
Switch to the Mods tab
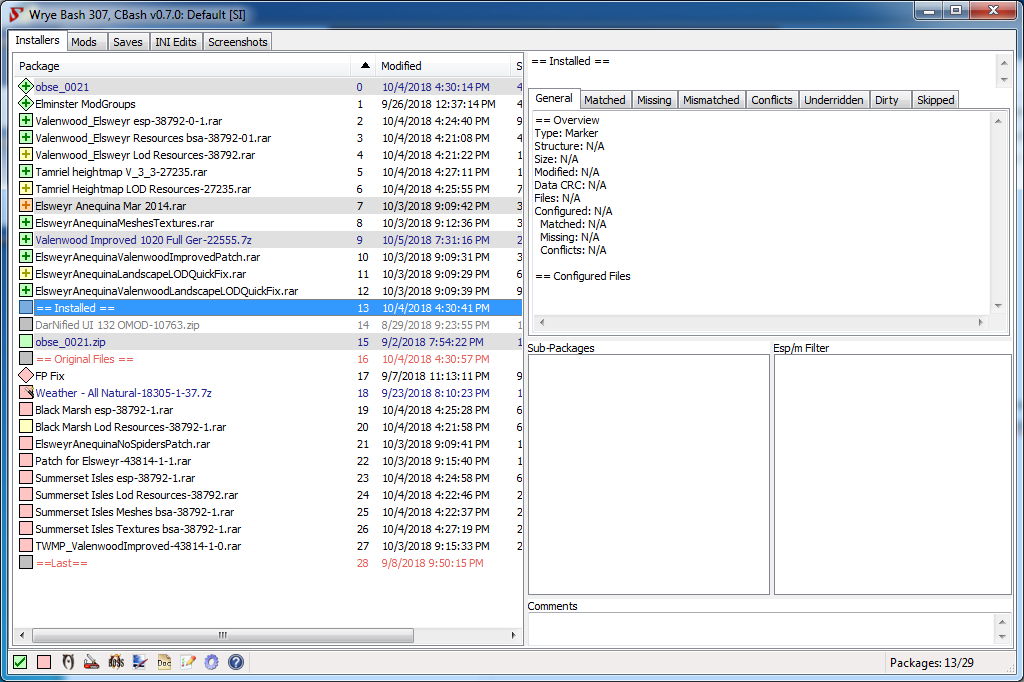[x=84, y=41]
